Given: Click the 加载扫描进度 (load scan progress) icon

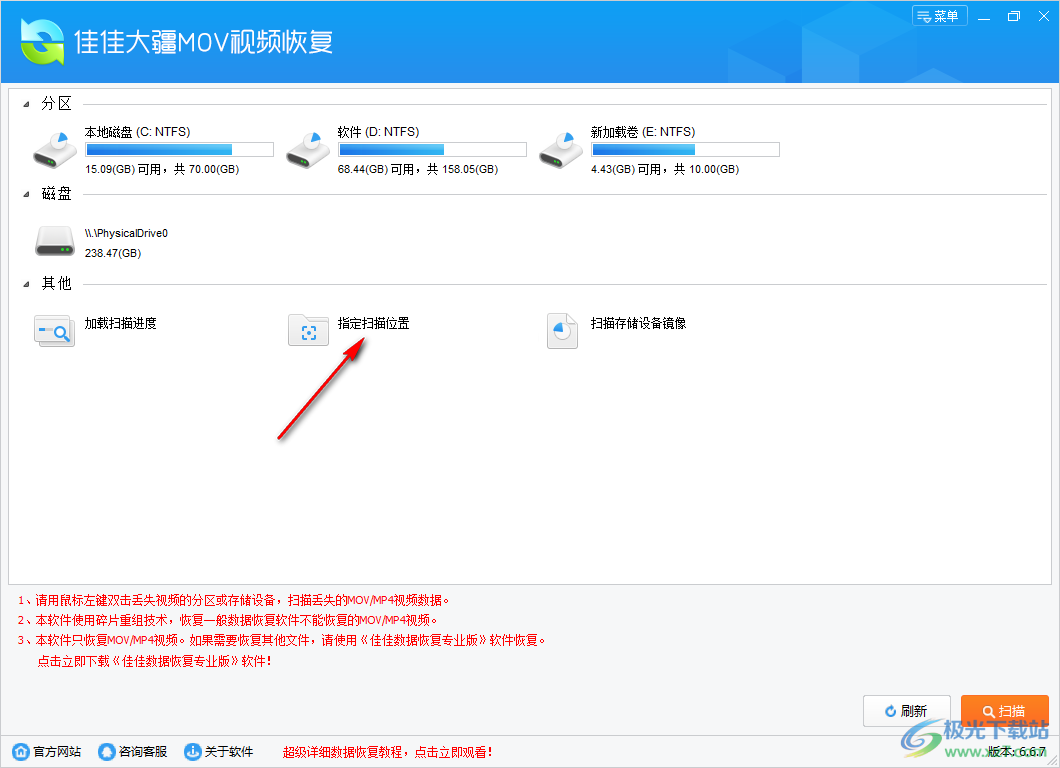Looking at the screenshot, I should coord(54,330).
